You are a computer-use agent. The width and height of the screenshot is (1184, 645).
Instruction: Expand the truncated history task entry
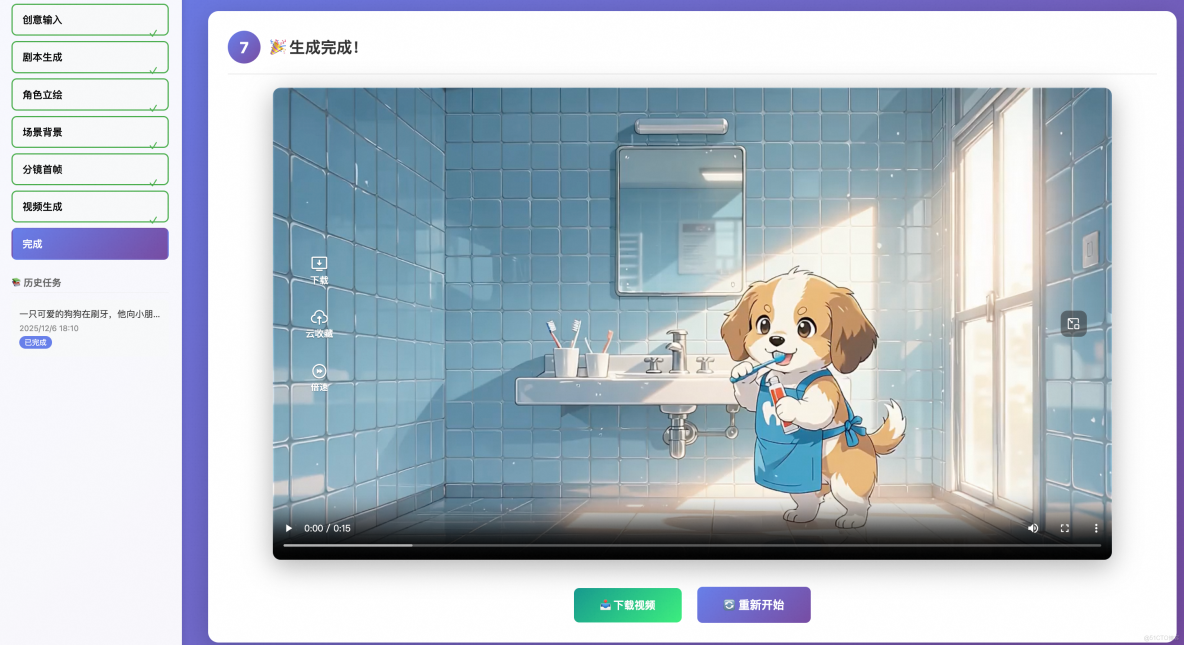tap(90, 313)
